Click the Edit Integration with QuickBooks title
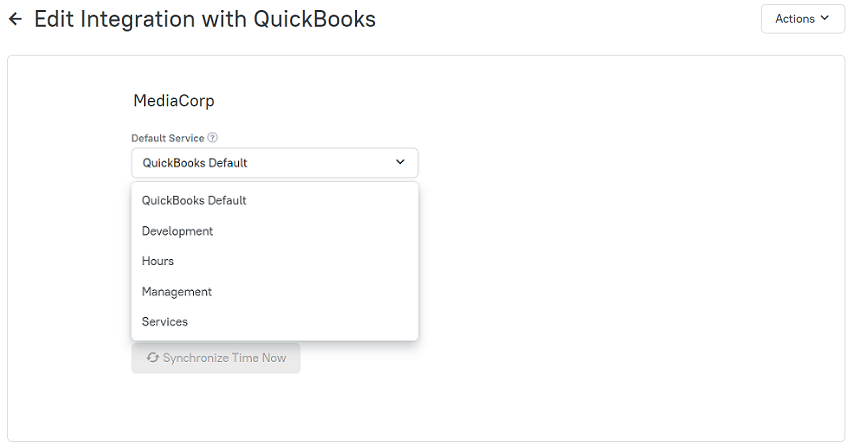 205,20
